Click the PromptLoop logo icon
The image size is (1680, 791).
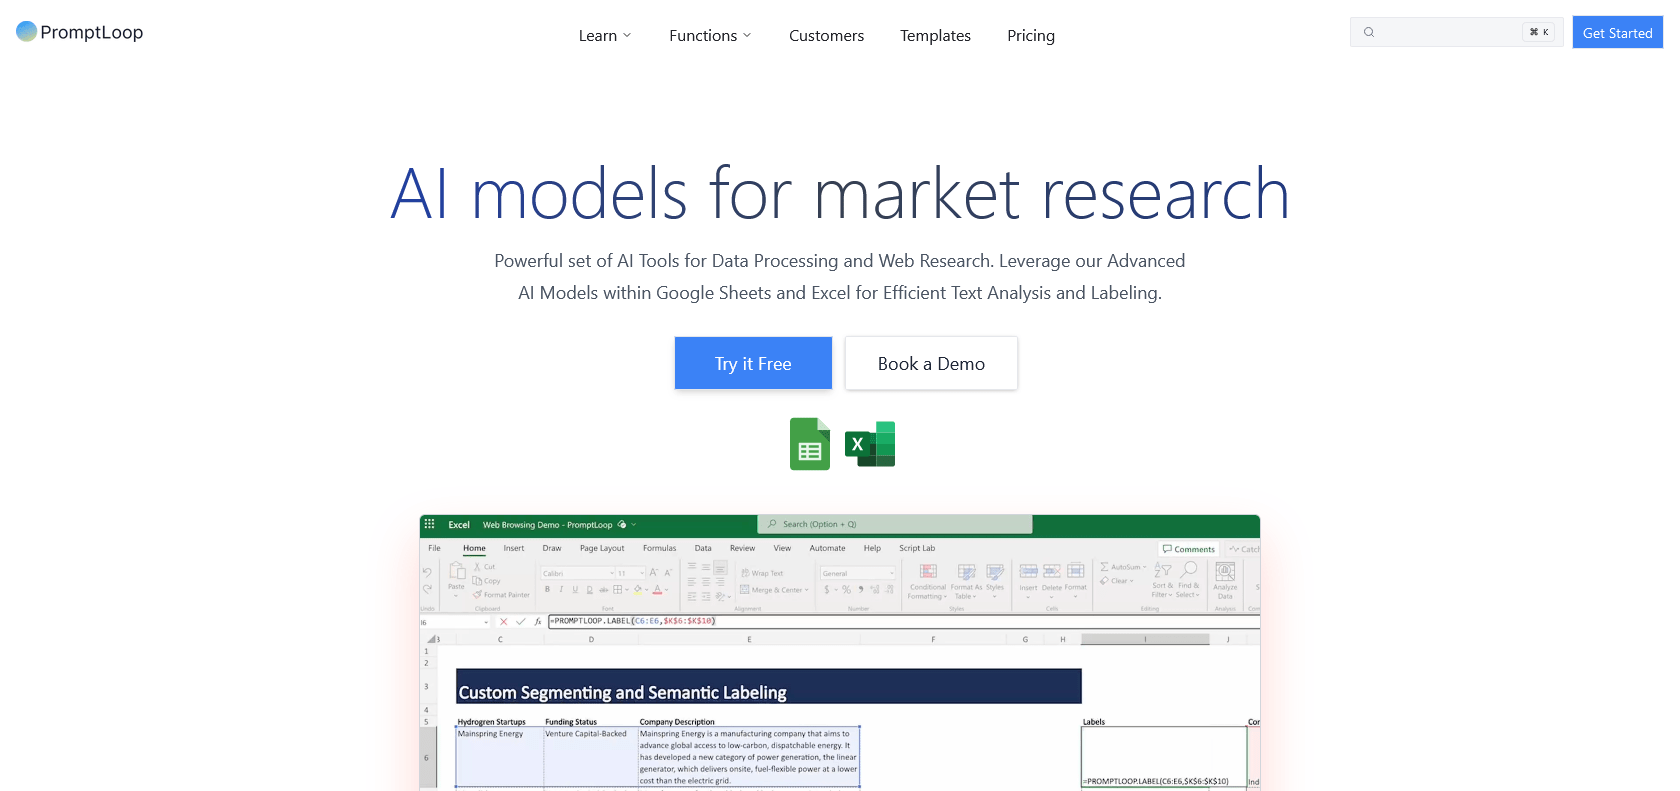27,32
